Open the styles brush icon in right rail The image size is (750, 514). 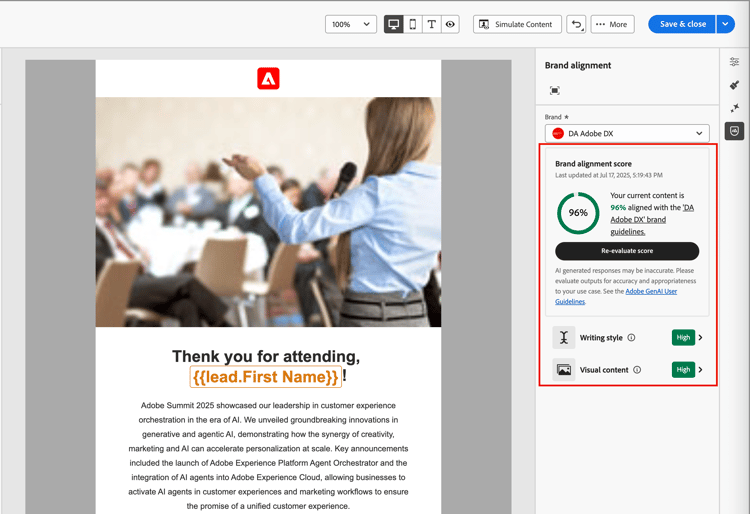734,85
